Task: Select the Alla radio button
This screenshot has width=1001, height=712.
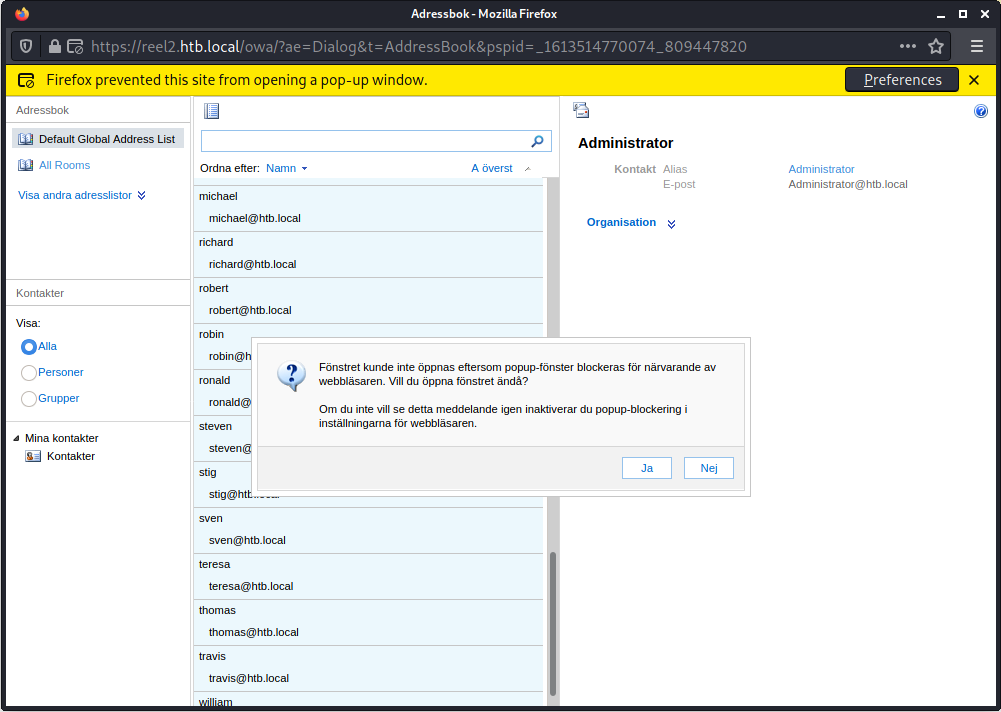Action: tap(29, 347)
